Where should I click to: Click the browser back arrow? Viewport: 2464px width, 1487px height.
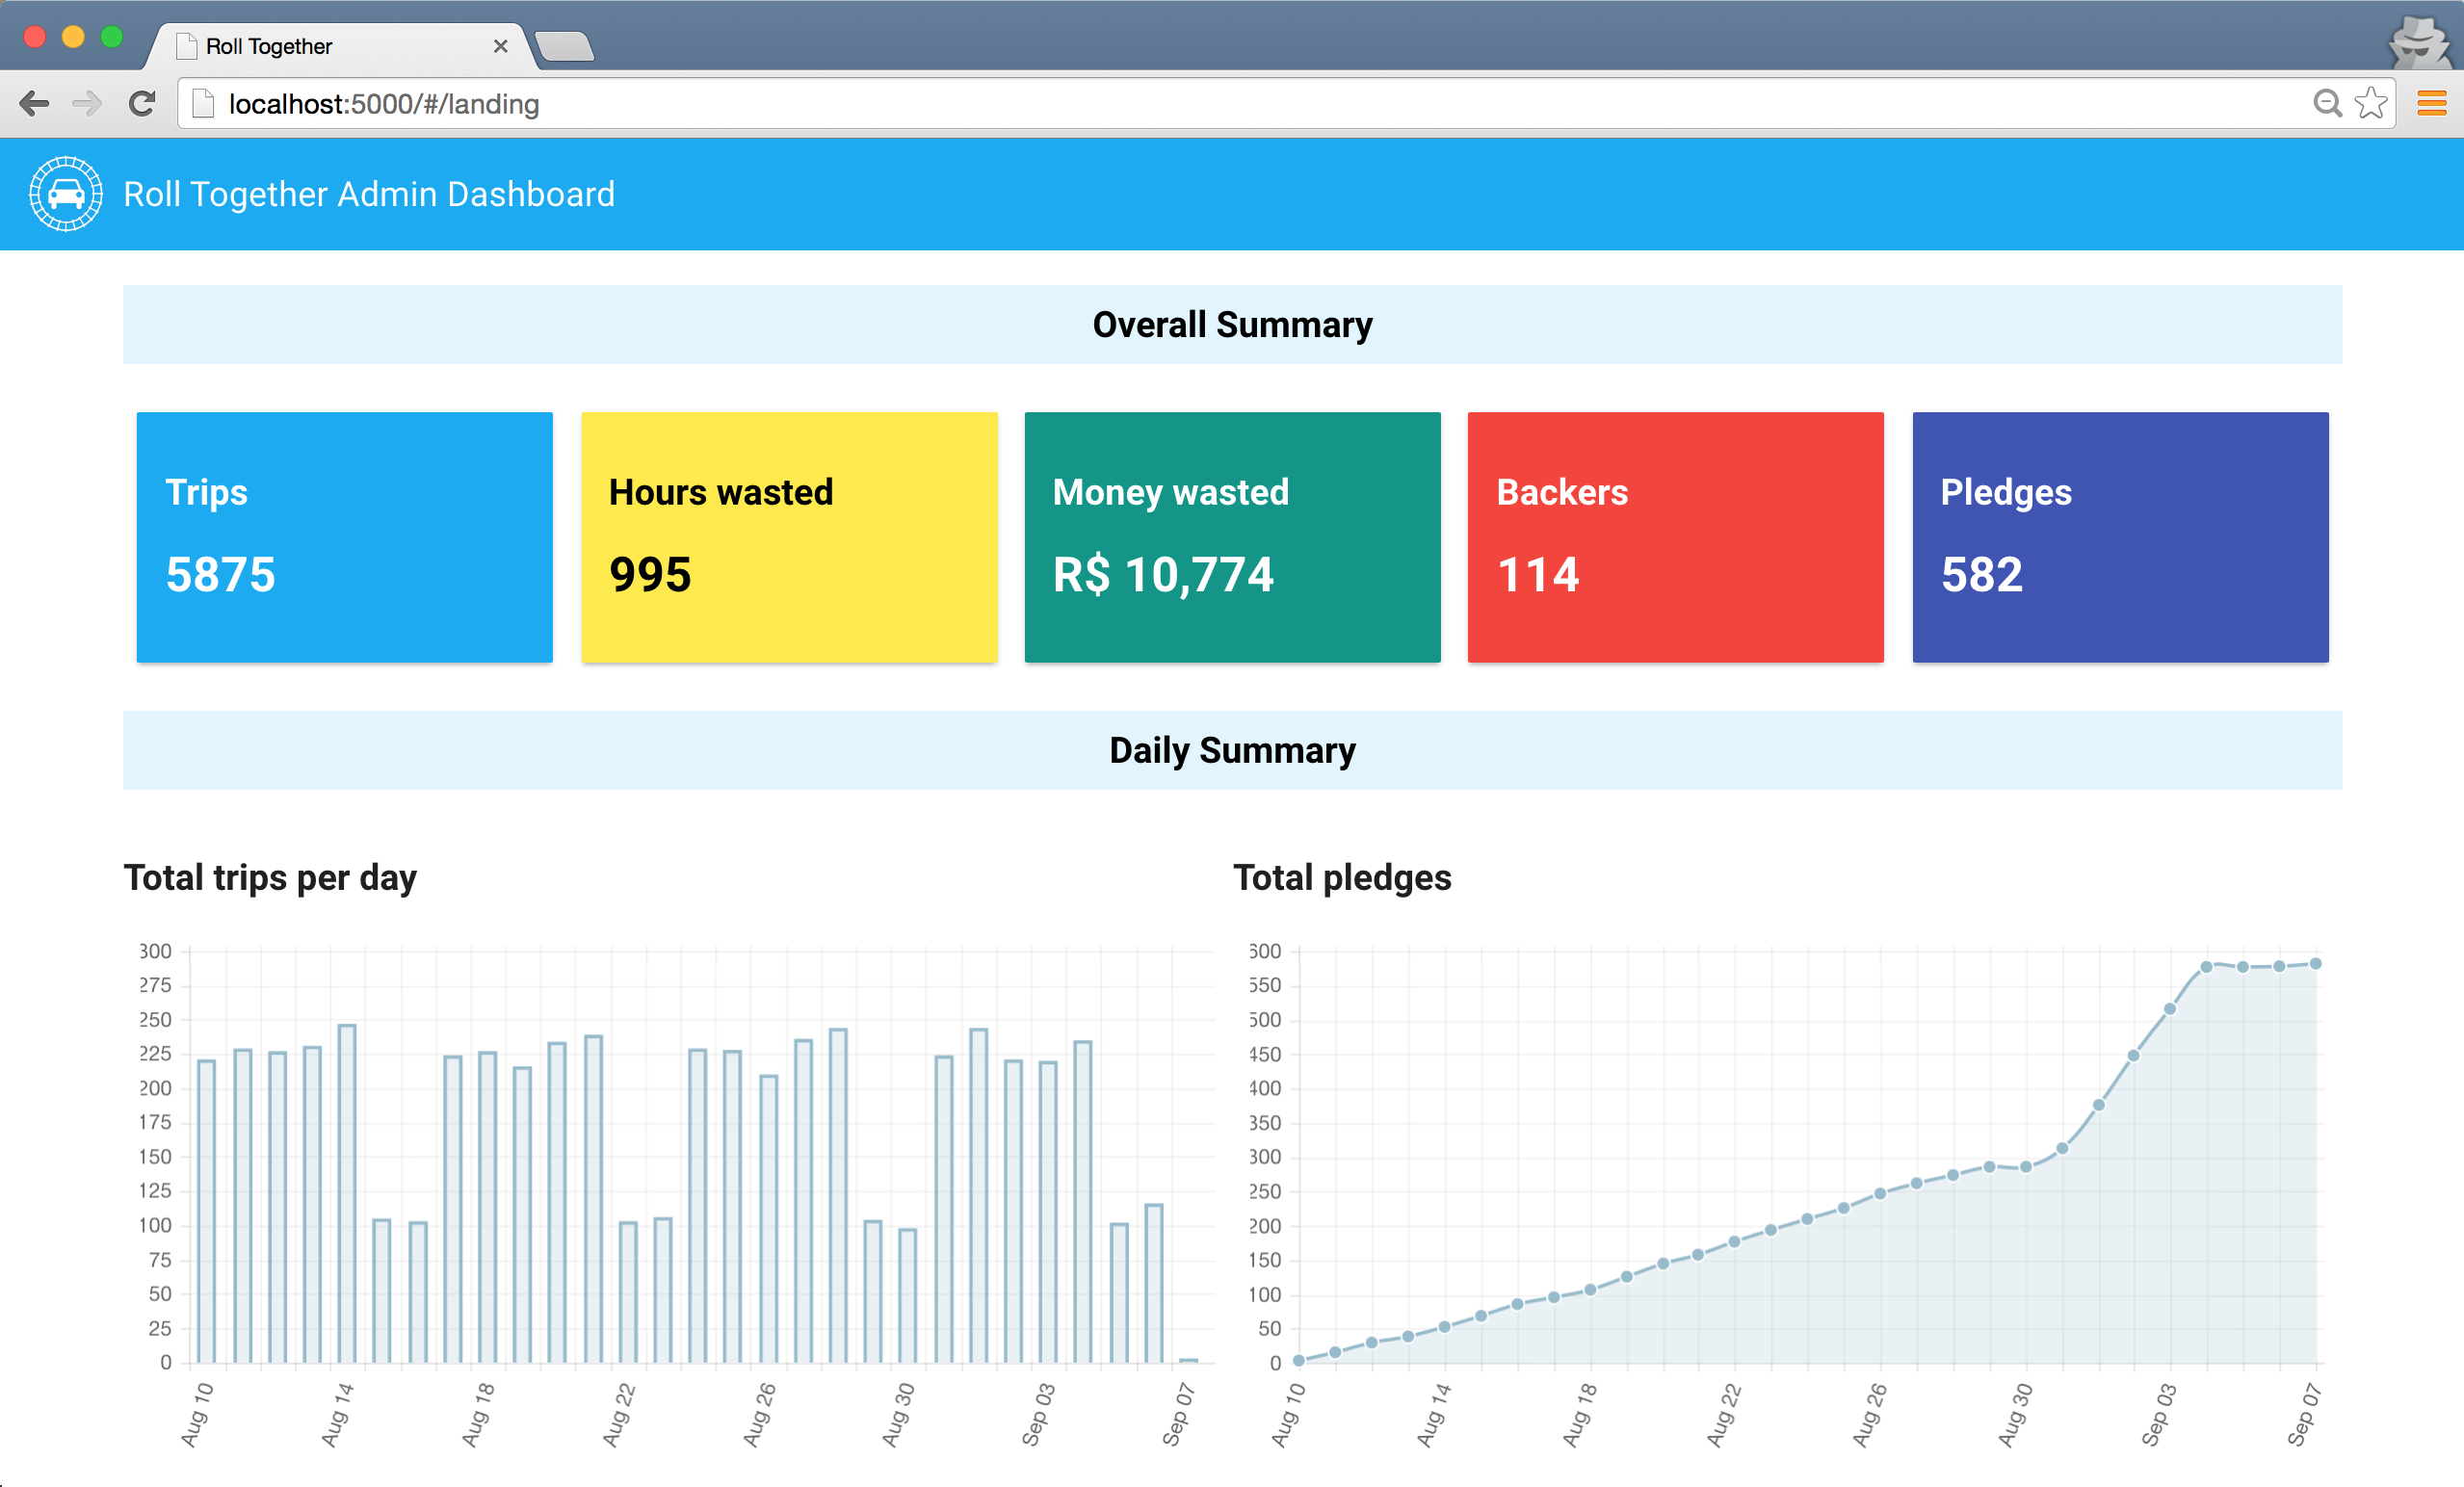point(34,104)
